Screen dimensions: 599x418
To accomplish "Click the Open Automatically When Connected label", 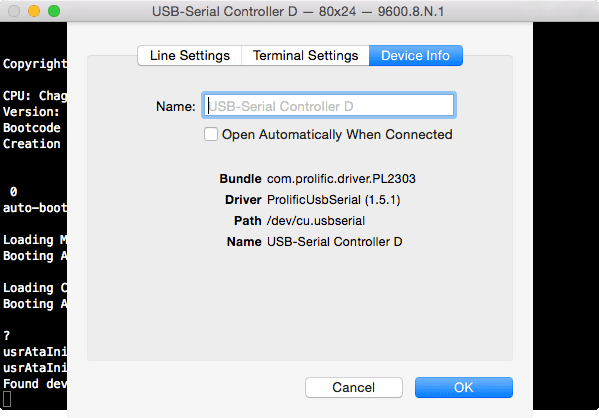I will (x=337, y=134).
